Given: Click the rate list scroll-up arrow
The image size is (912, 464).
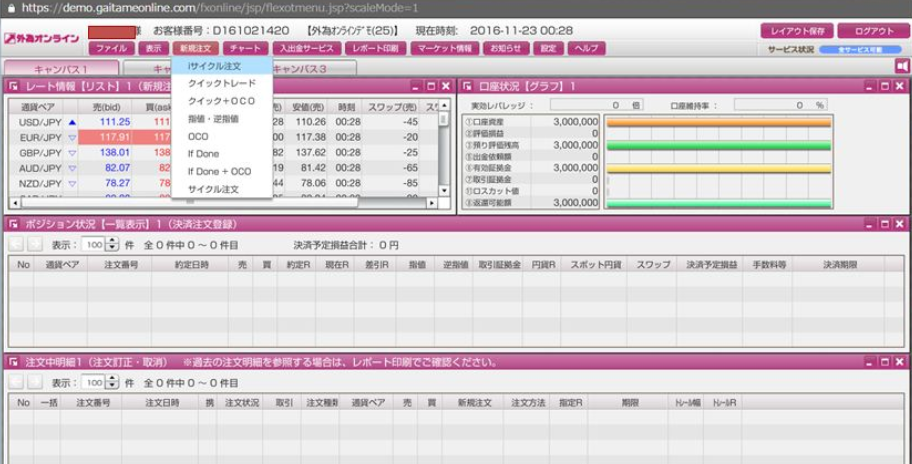Looking at the screenshot, I should pos(444,105).
